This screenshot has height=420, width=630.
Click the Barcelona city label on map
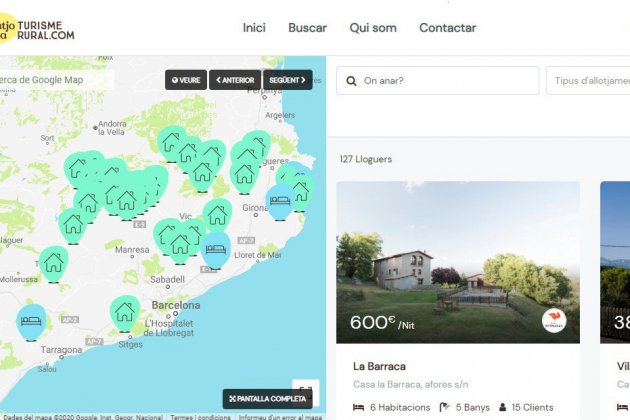pos(176,305)
